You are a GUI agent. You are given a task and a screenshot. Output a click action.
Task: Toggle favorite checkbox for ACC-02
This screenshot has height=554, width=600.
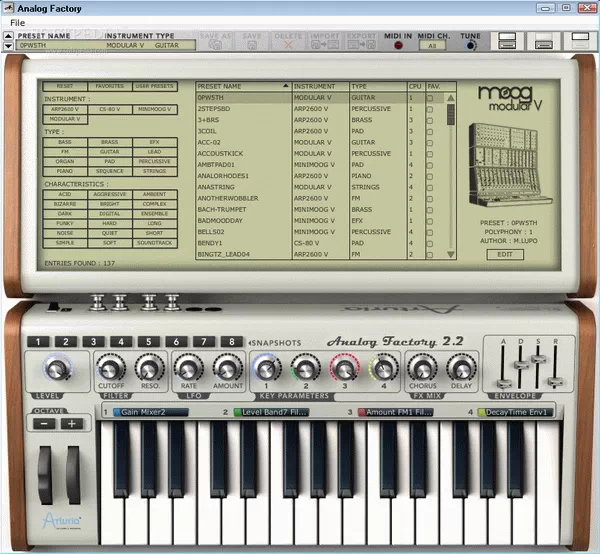(430, 143)
